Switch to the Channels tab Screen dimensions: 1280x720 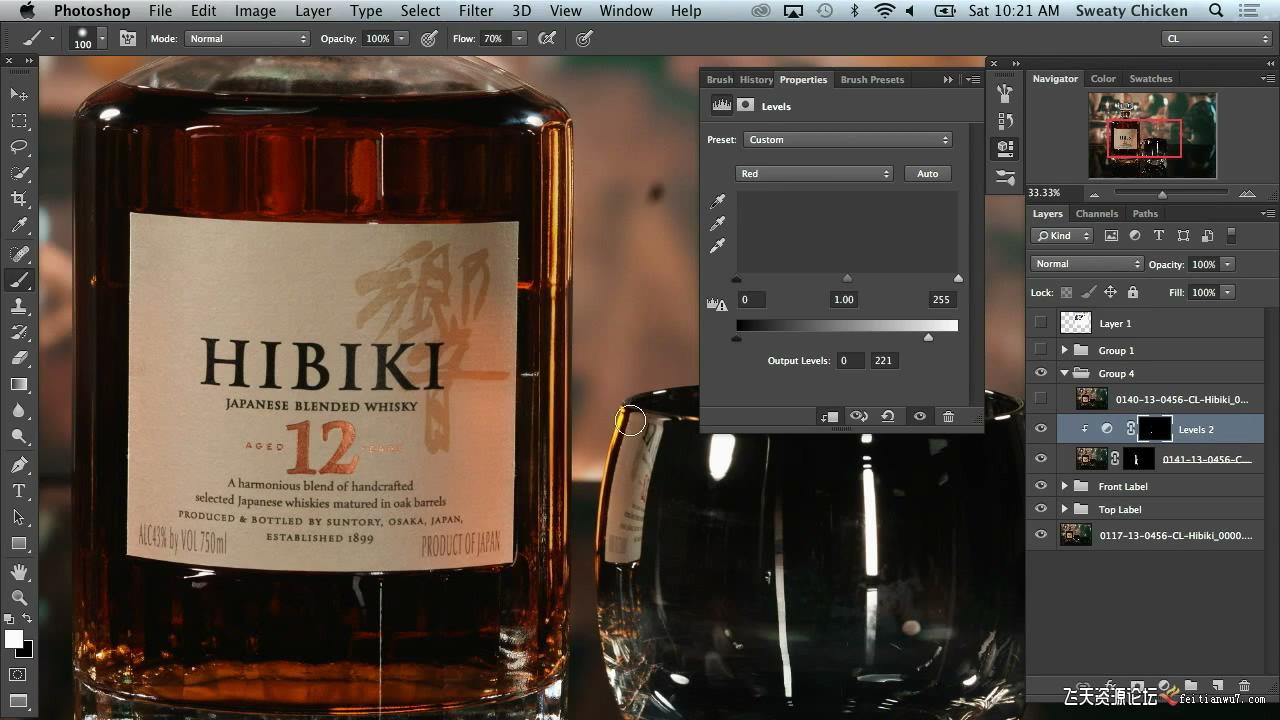click(x=1097, y=213)
